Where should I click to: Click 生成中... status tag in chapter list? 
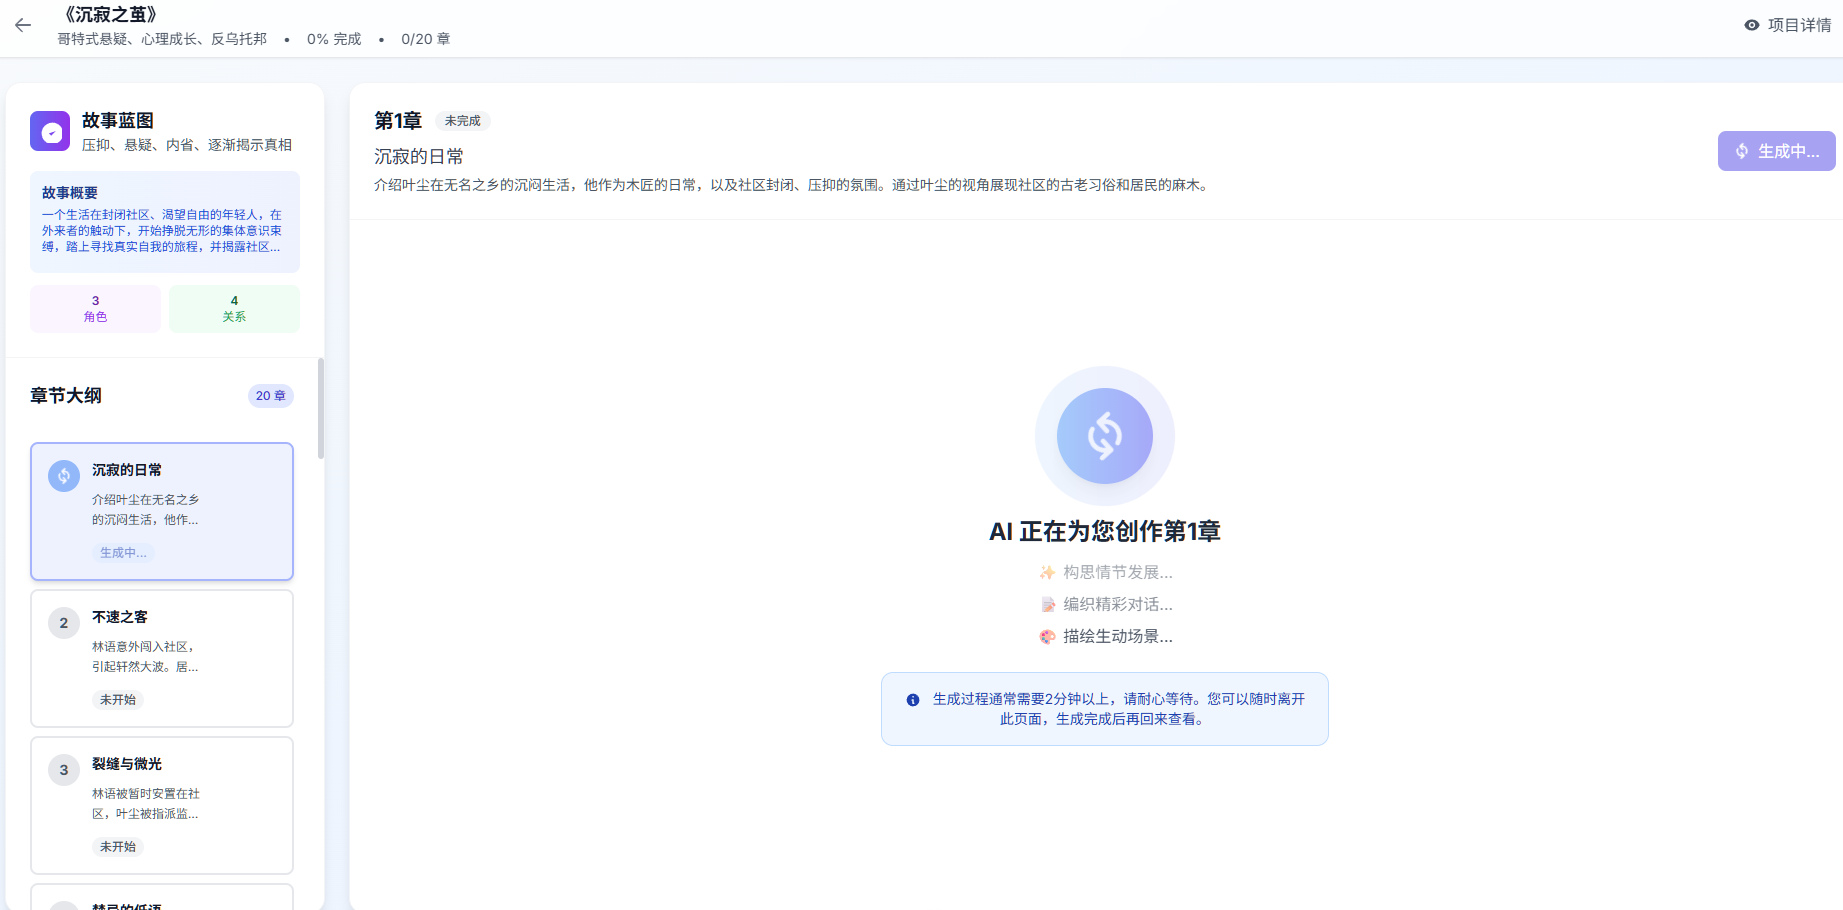pyautogui.click(x=123, y=553)
